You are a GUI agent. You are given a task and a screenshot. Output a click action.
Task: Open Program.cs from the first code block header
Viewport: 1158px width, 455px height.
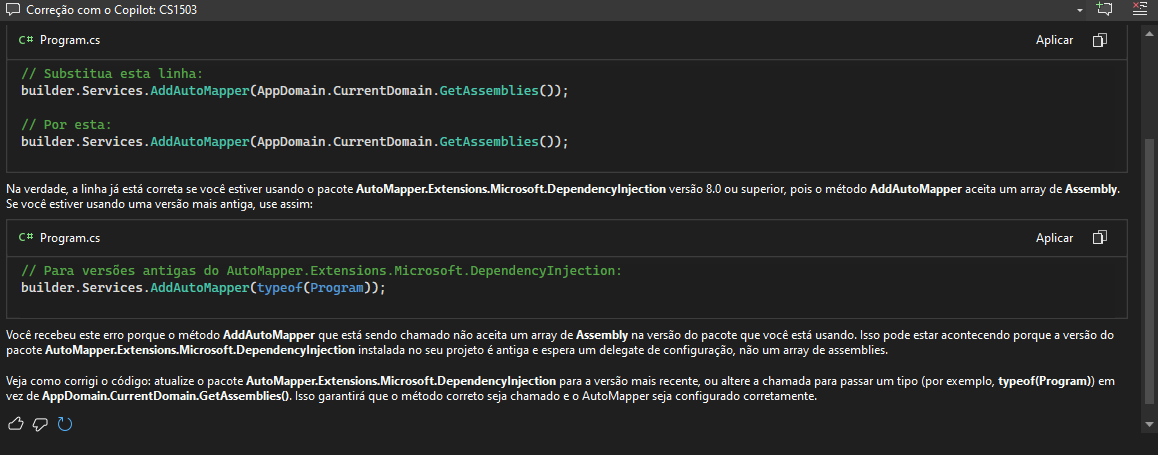click(x=70, y=40)
